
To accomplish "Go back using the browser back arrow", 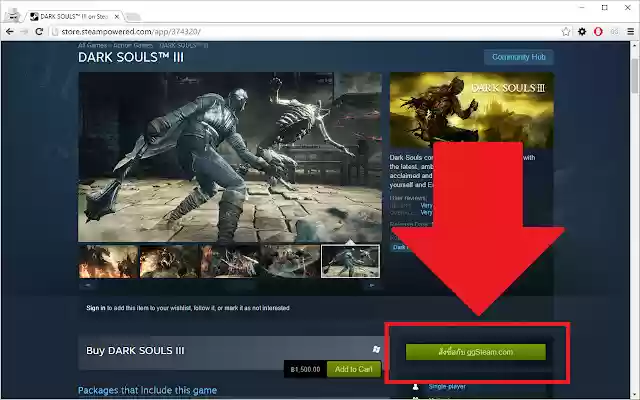I will 10,31.
